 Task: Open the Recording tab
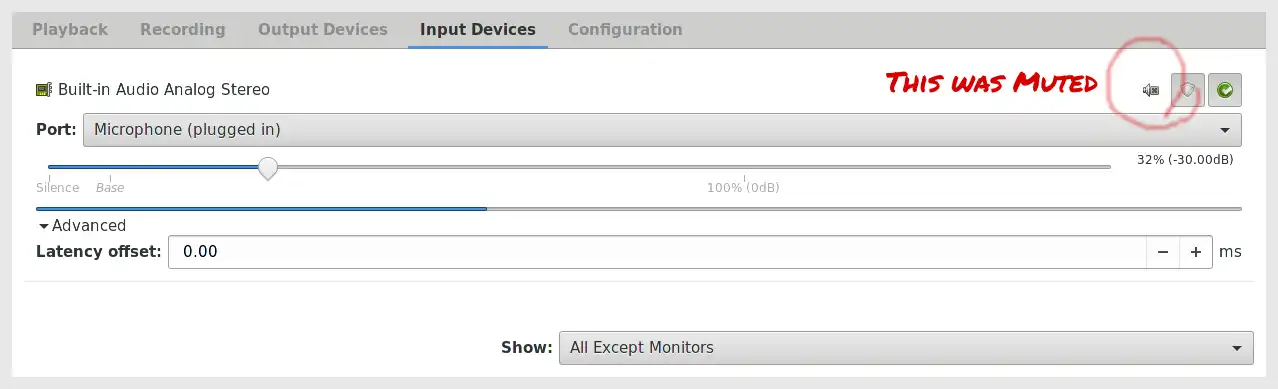(183, 30)
